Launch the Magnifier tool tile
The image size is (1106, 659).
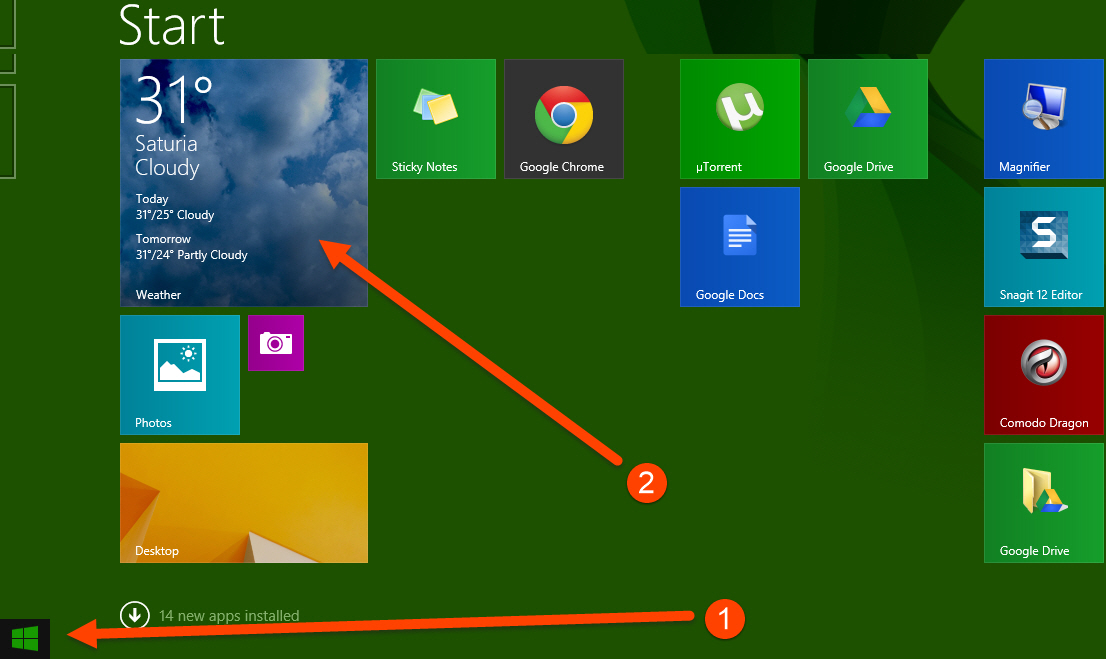[1043, 118]
